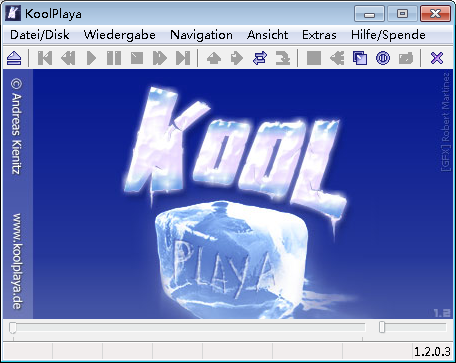Click the KoolPlaya title bar app icon

13,14
